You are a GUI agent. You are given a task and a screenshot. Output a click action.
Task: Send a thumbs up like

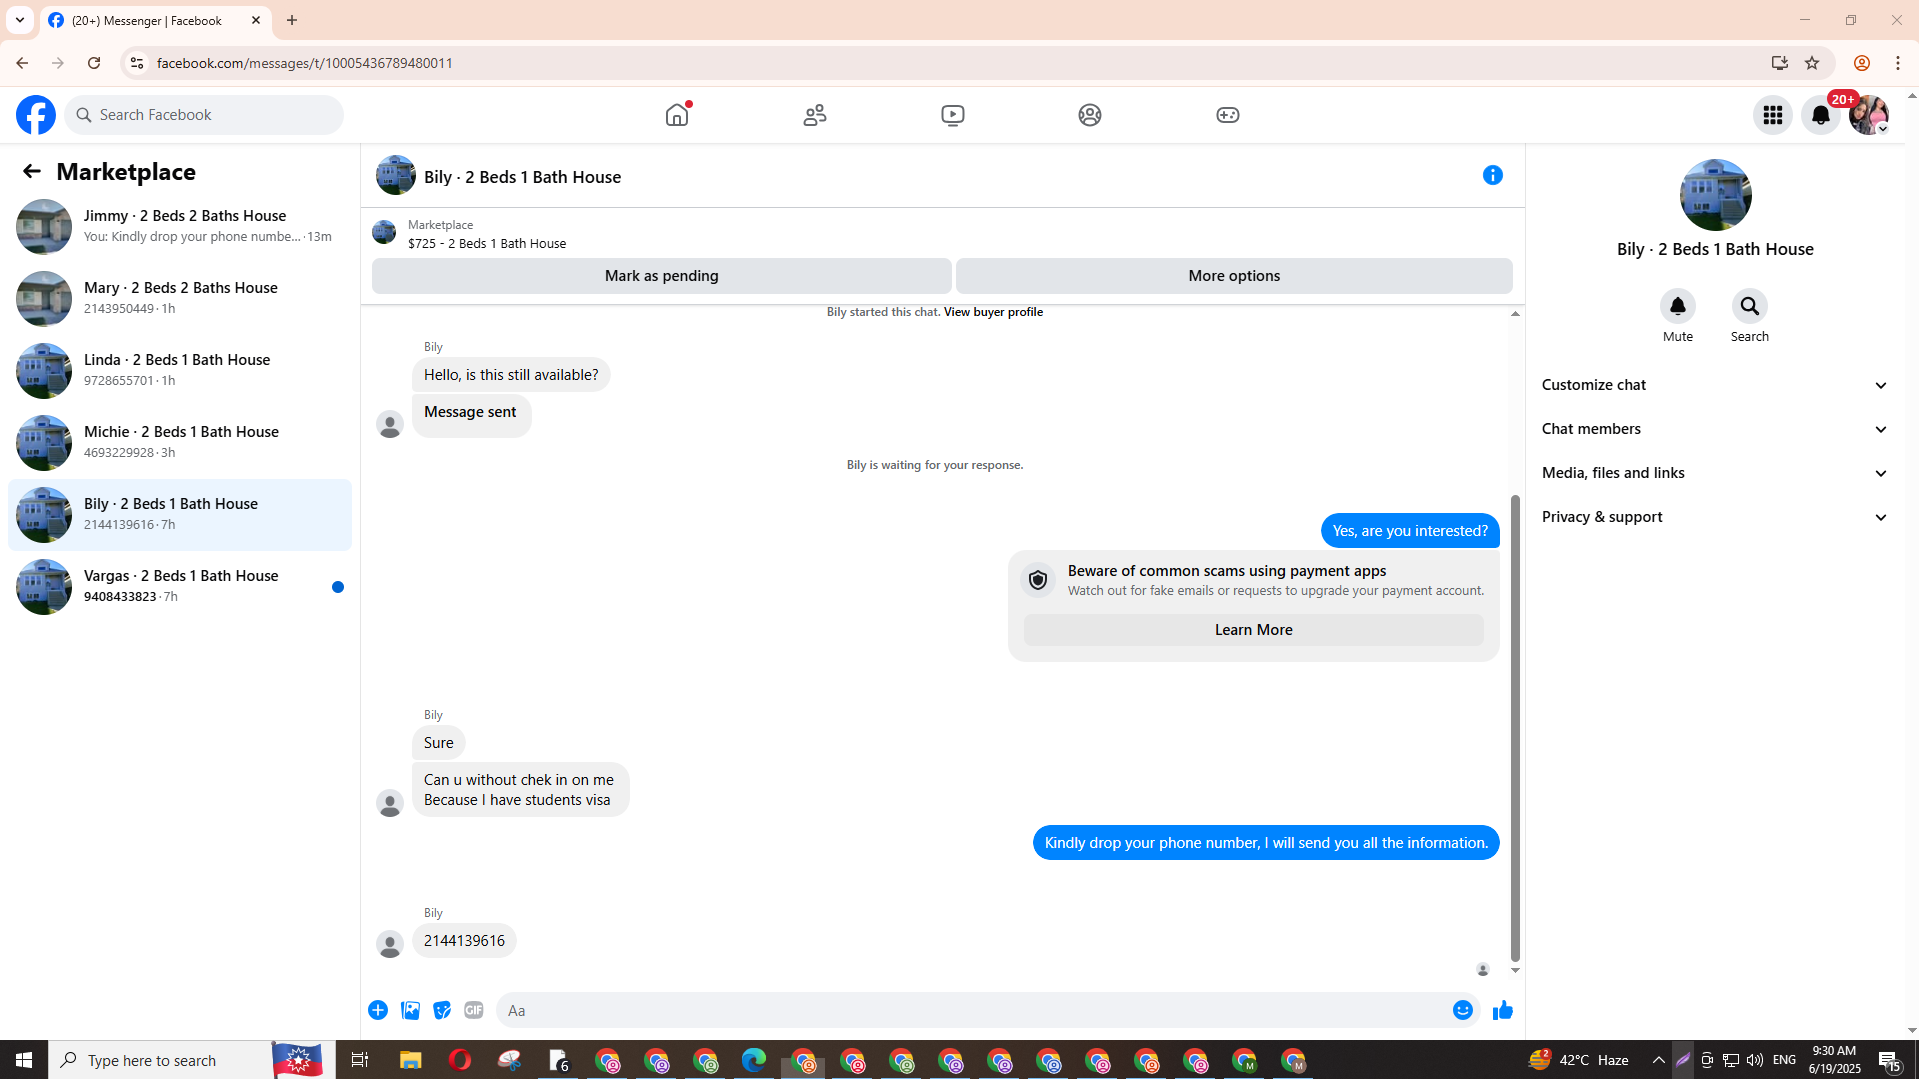(1502, 1010)
